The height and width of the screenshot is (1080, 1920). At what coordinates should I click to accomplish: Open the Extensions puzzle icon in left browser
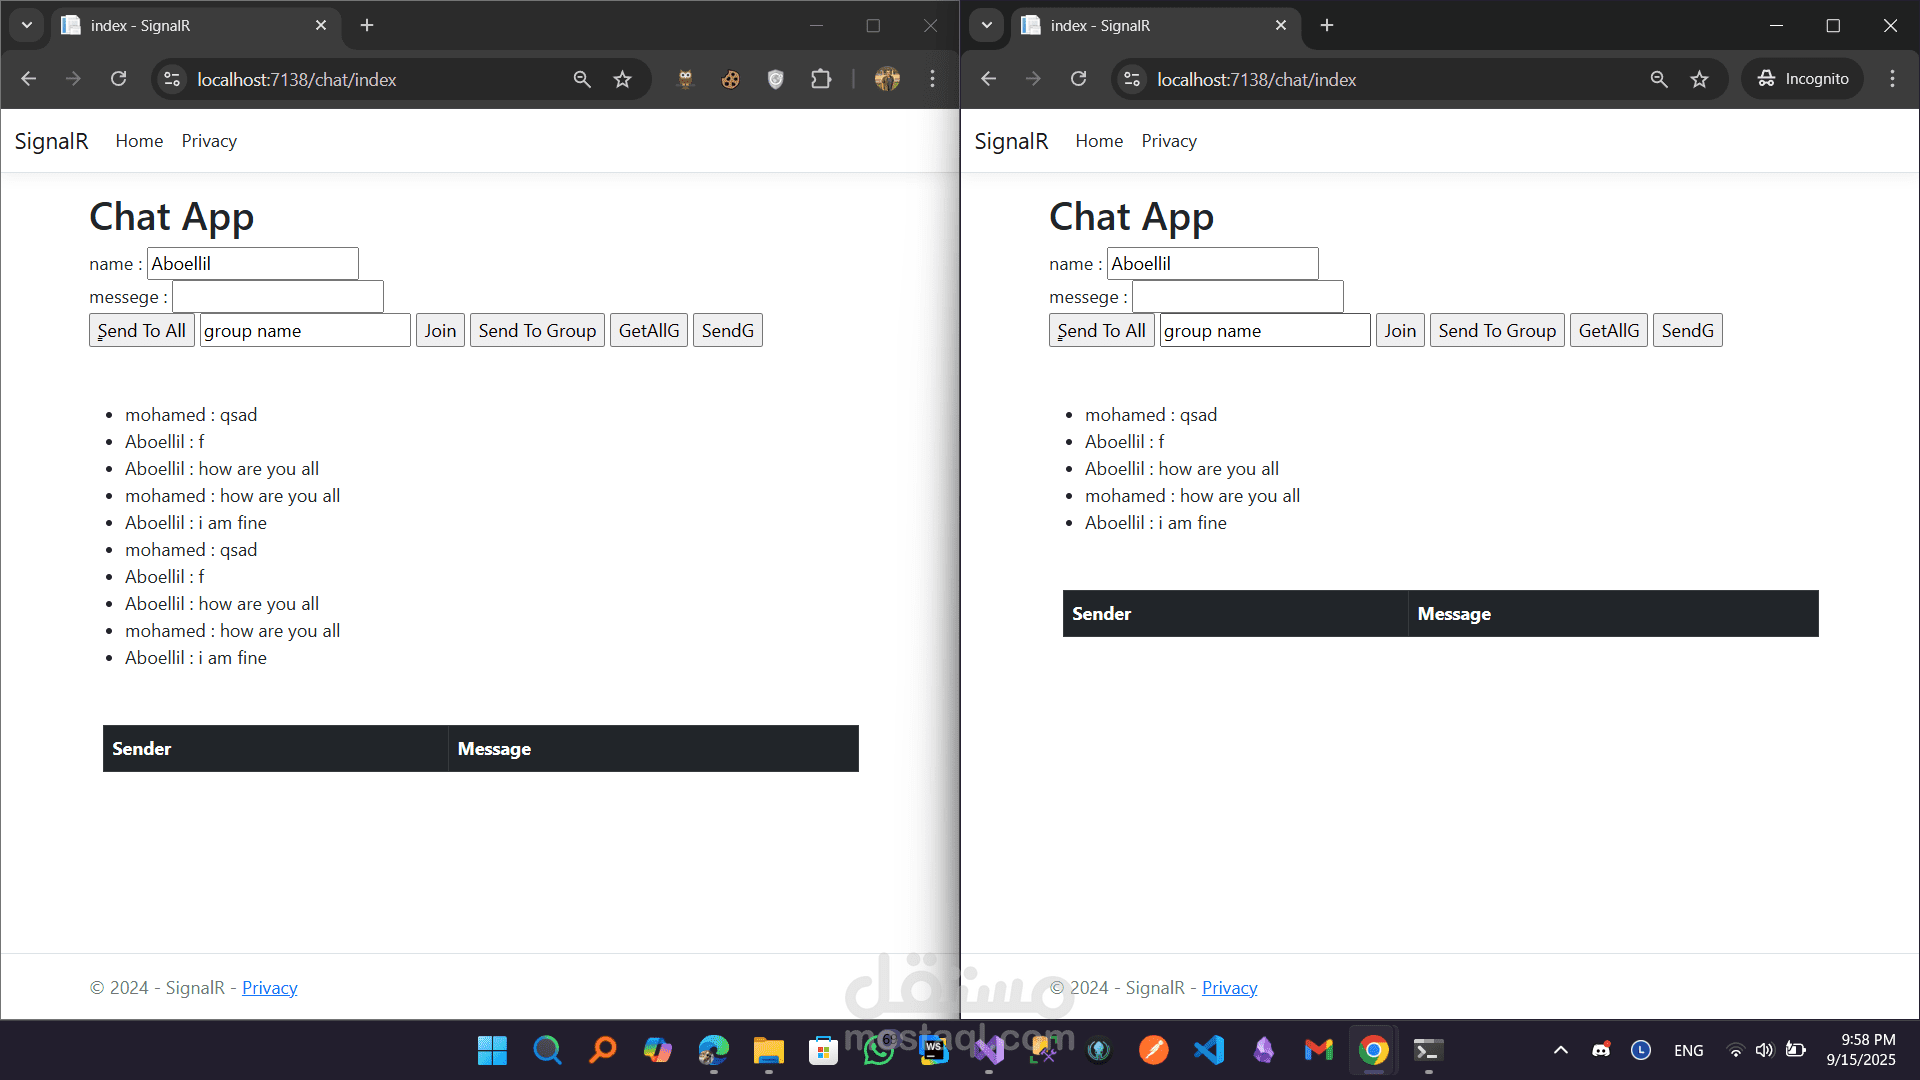pyautogui.click(x=820, y=79)
